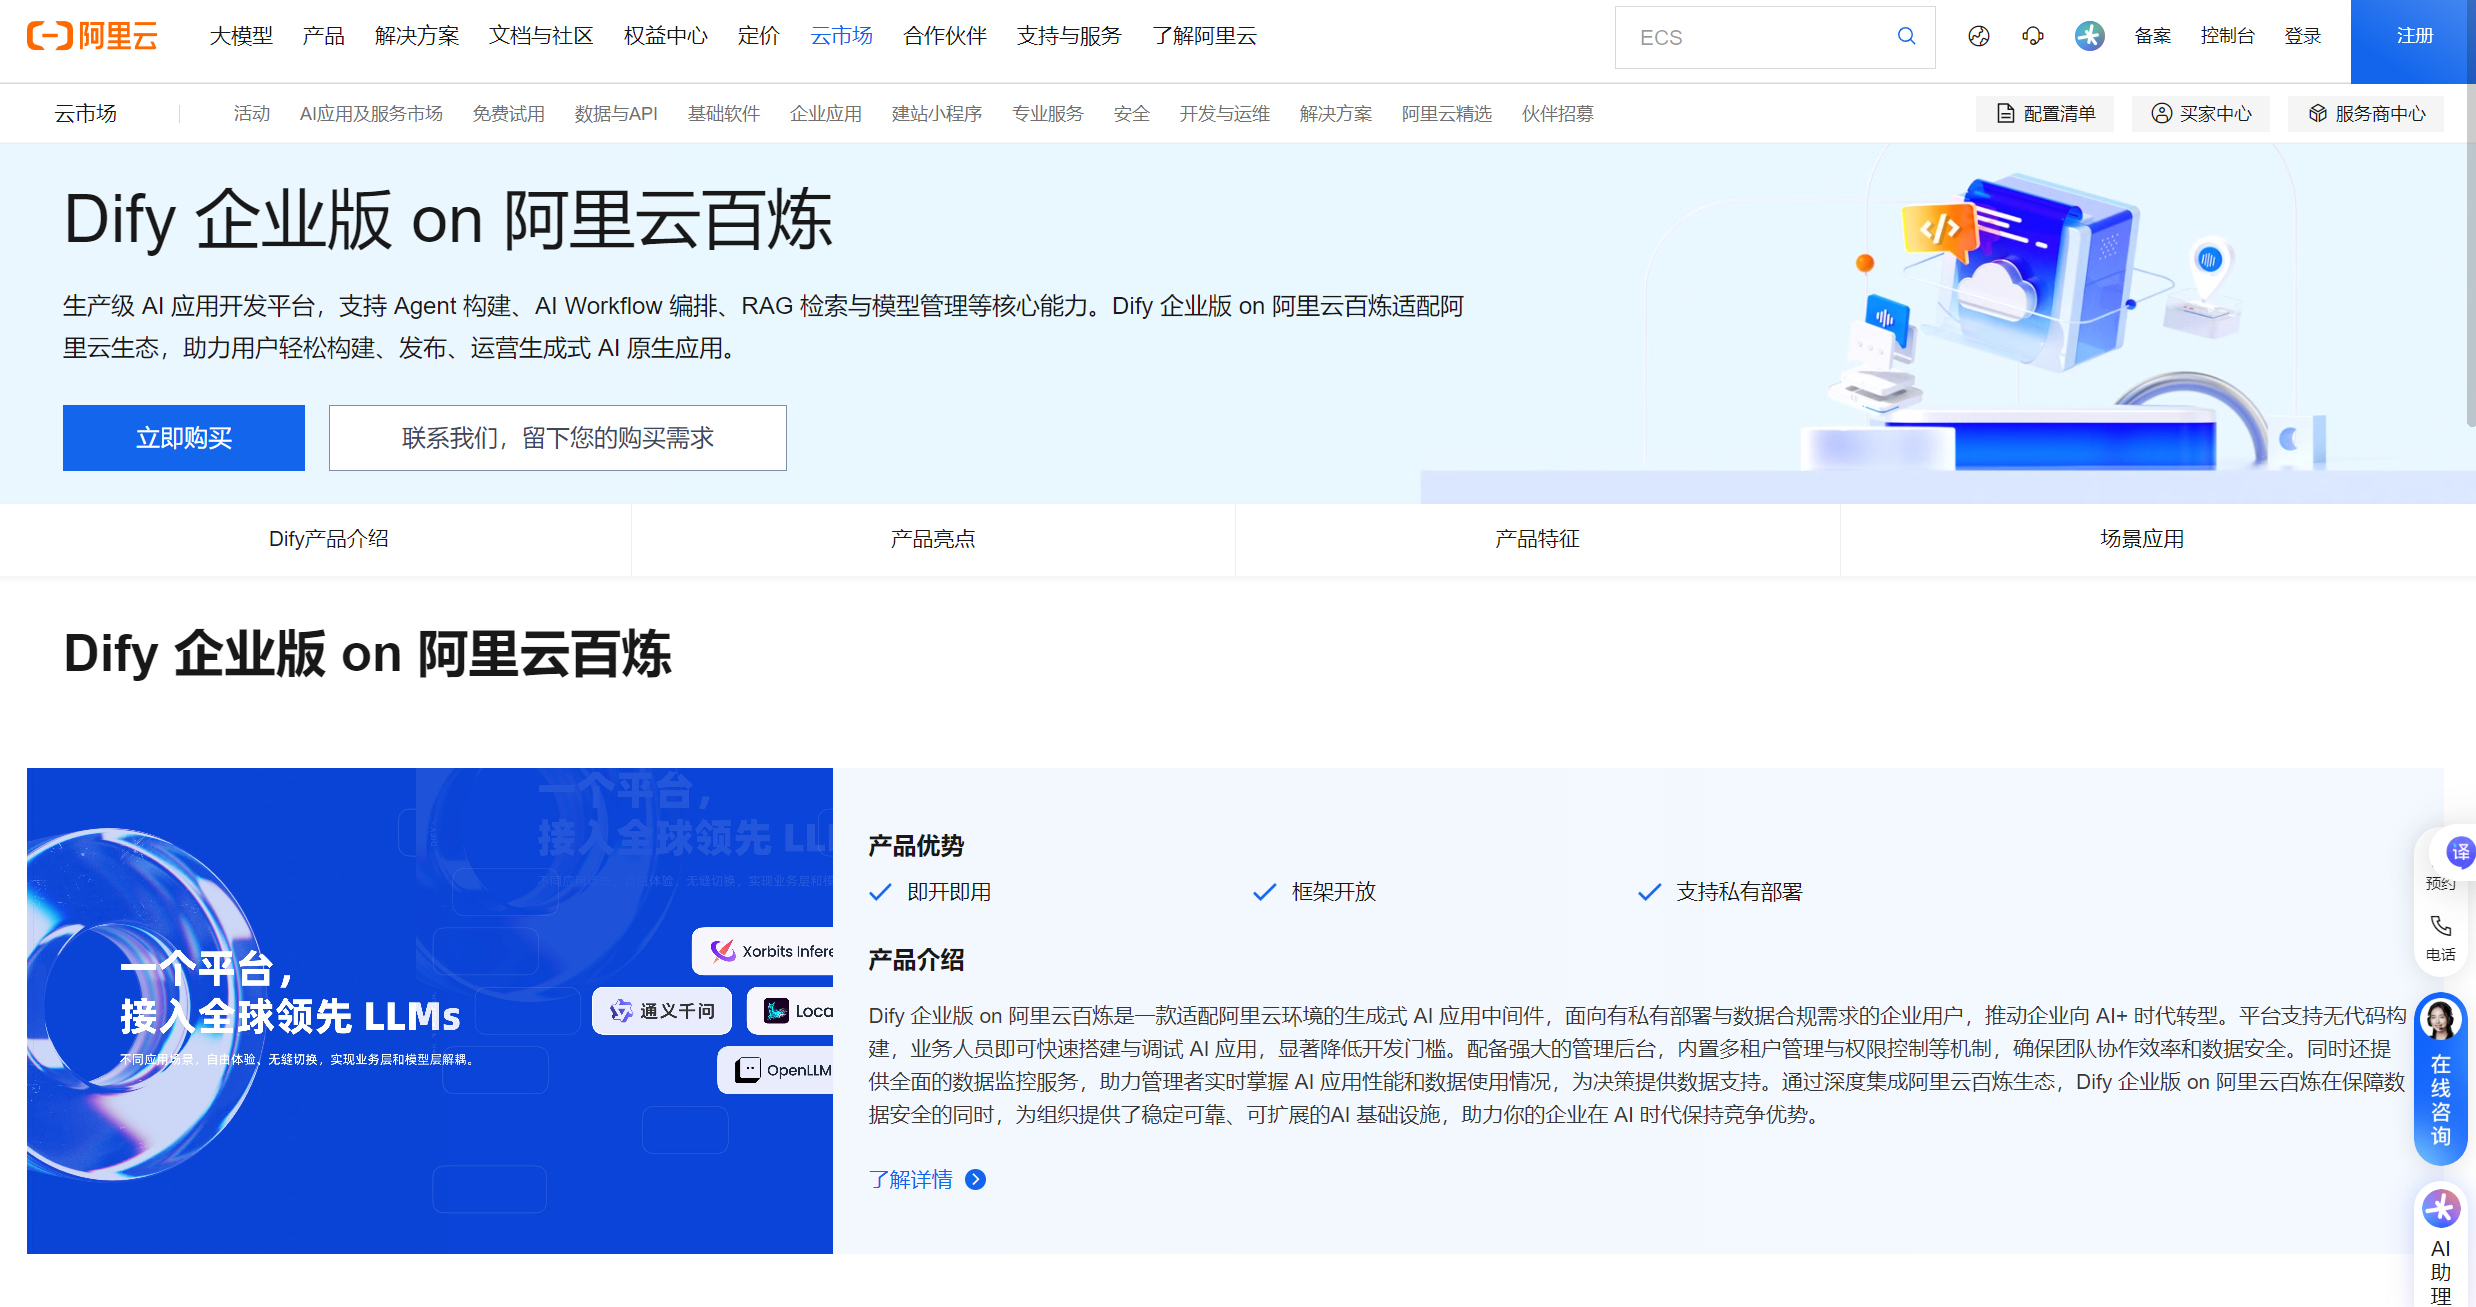
Task: Open 阿里云精选 category
Action: pyautogui.click(x=1447, y=114)
